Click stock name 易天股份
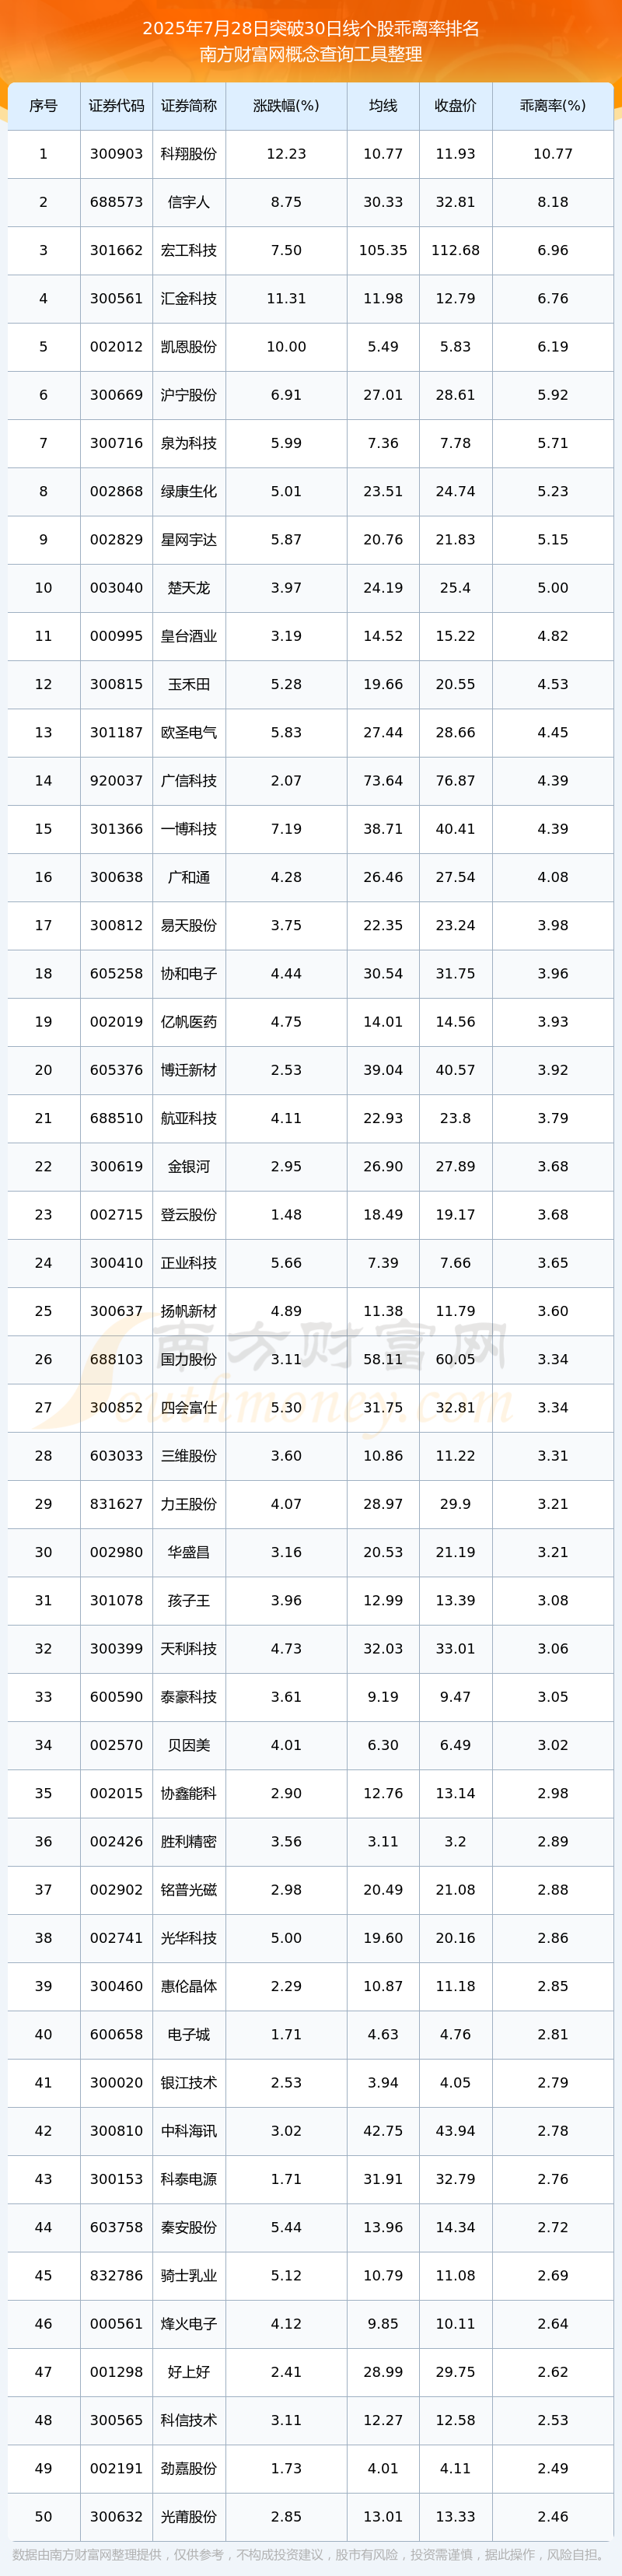 pyautogui.click(x=189, y=925)
